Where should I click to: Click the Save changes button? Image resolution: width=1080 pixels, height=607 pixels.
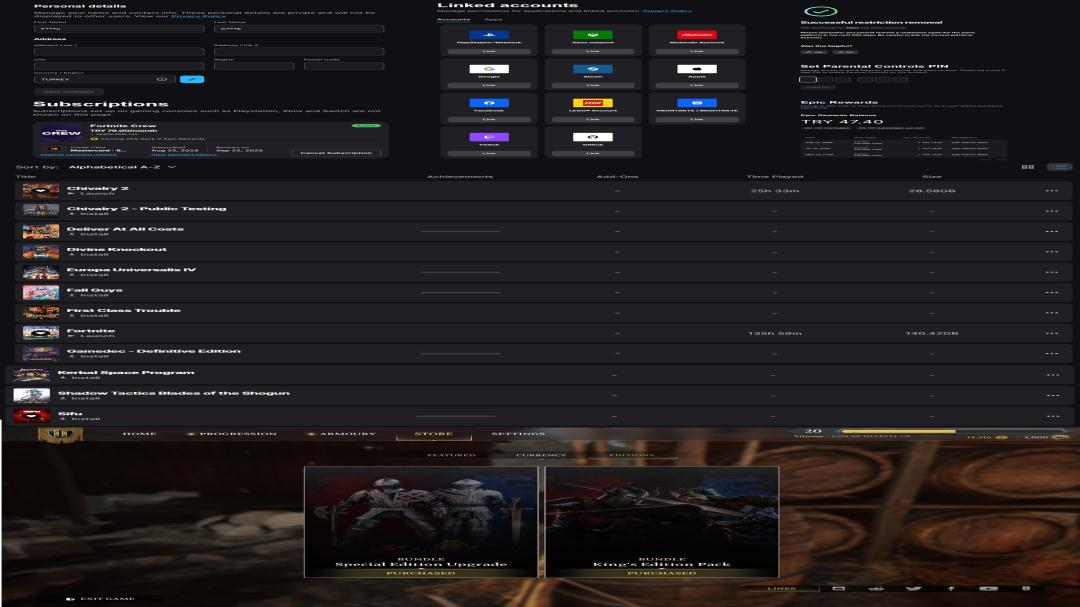point(69,92)
